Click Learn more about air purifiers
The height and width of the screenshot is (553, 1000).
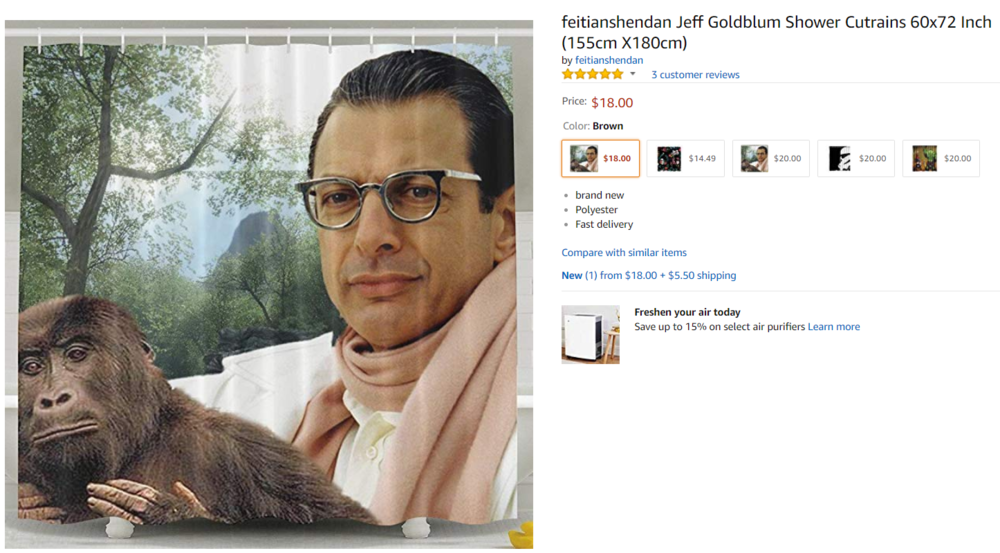[x=834, y=327]
